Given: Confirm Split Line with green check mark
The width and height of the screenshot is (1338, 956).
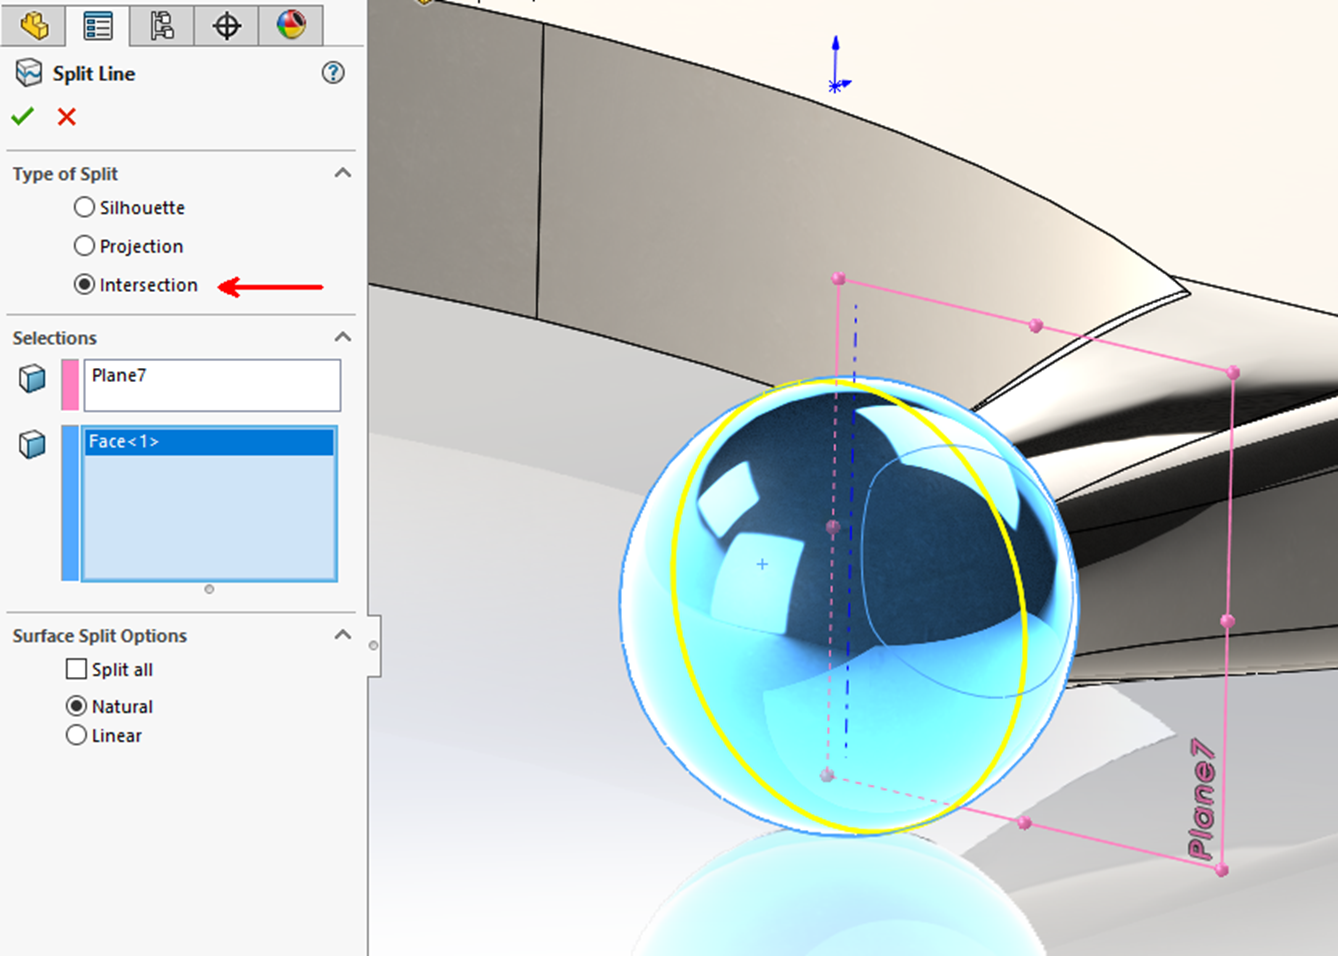Looking at the screenshot, I should pos(22,116).
